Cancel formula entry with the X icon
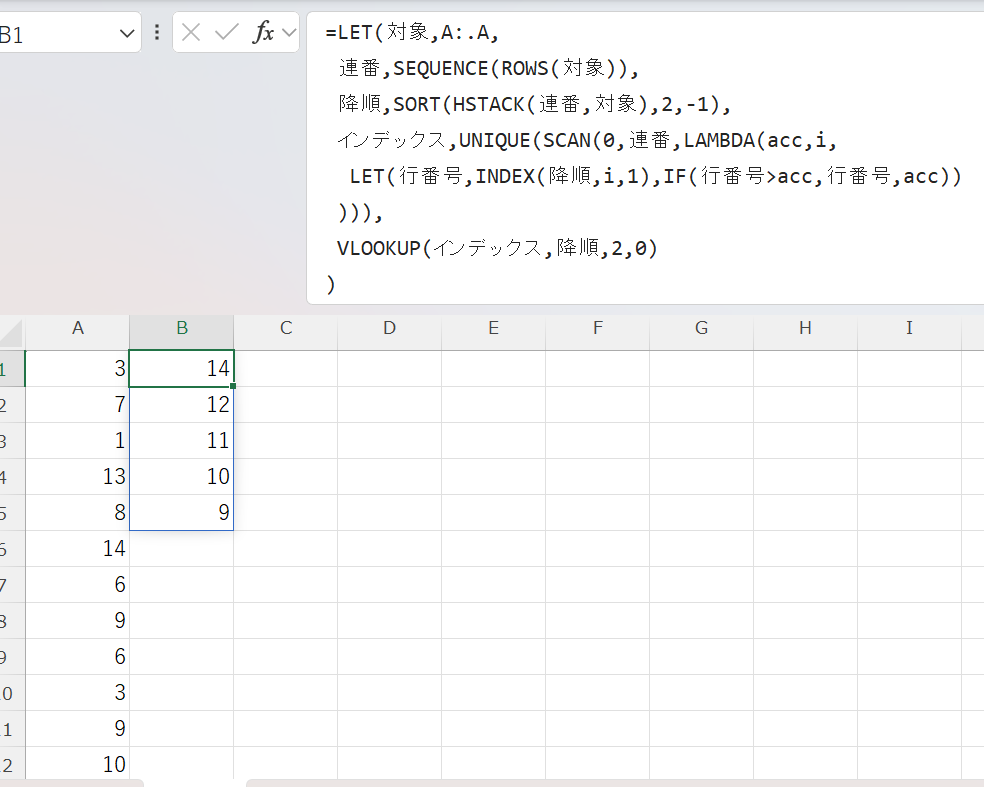This screenshot has height=787, width=984. tap(191, 32)
